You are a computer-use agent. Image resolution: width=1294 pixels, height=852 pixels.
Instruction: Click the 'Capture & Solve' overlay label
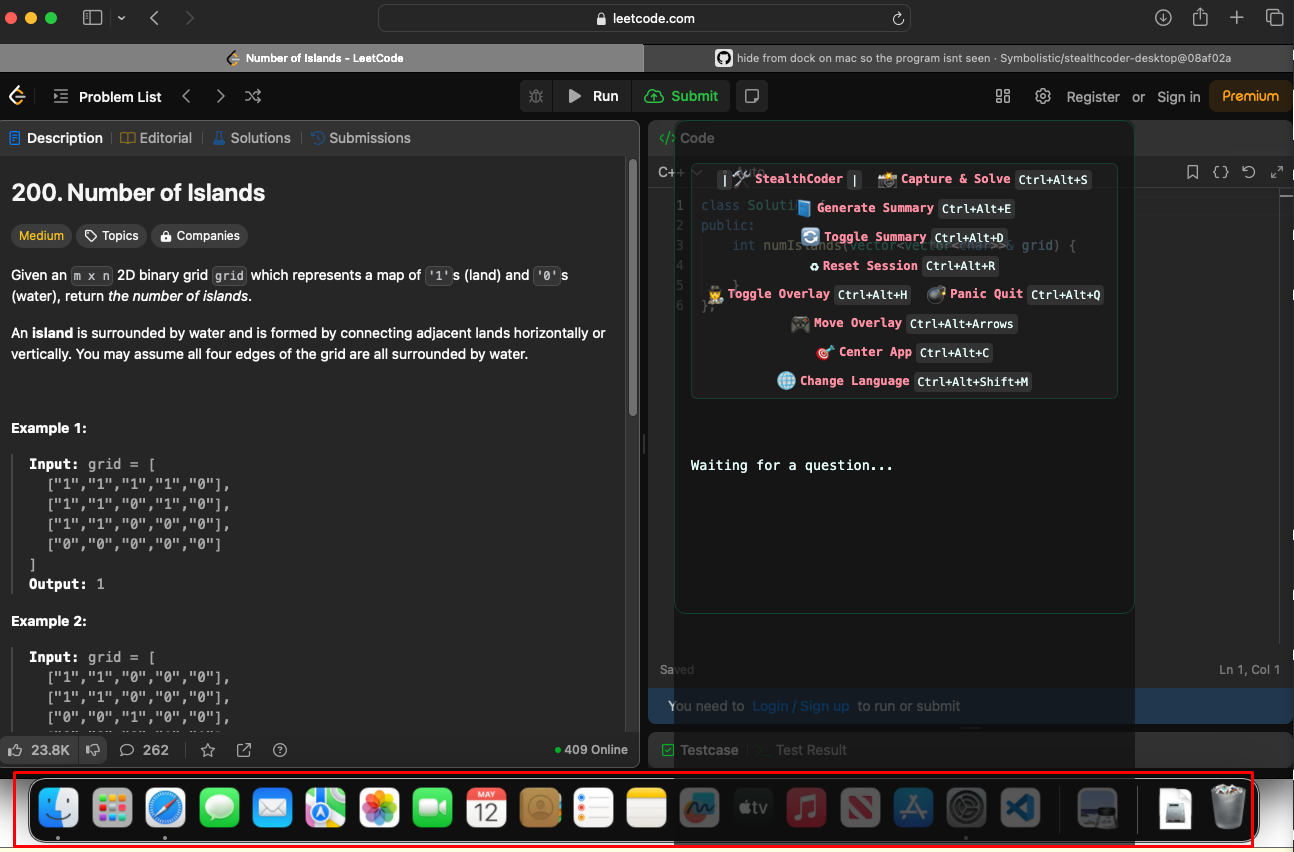click(x=955, y=179)
